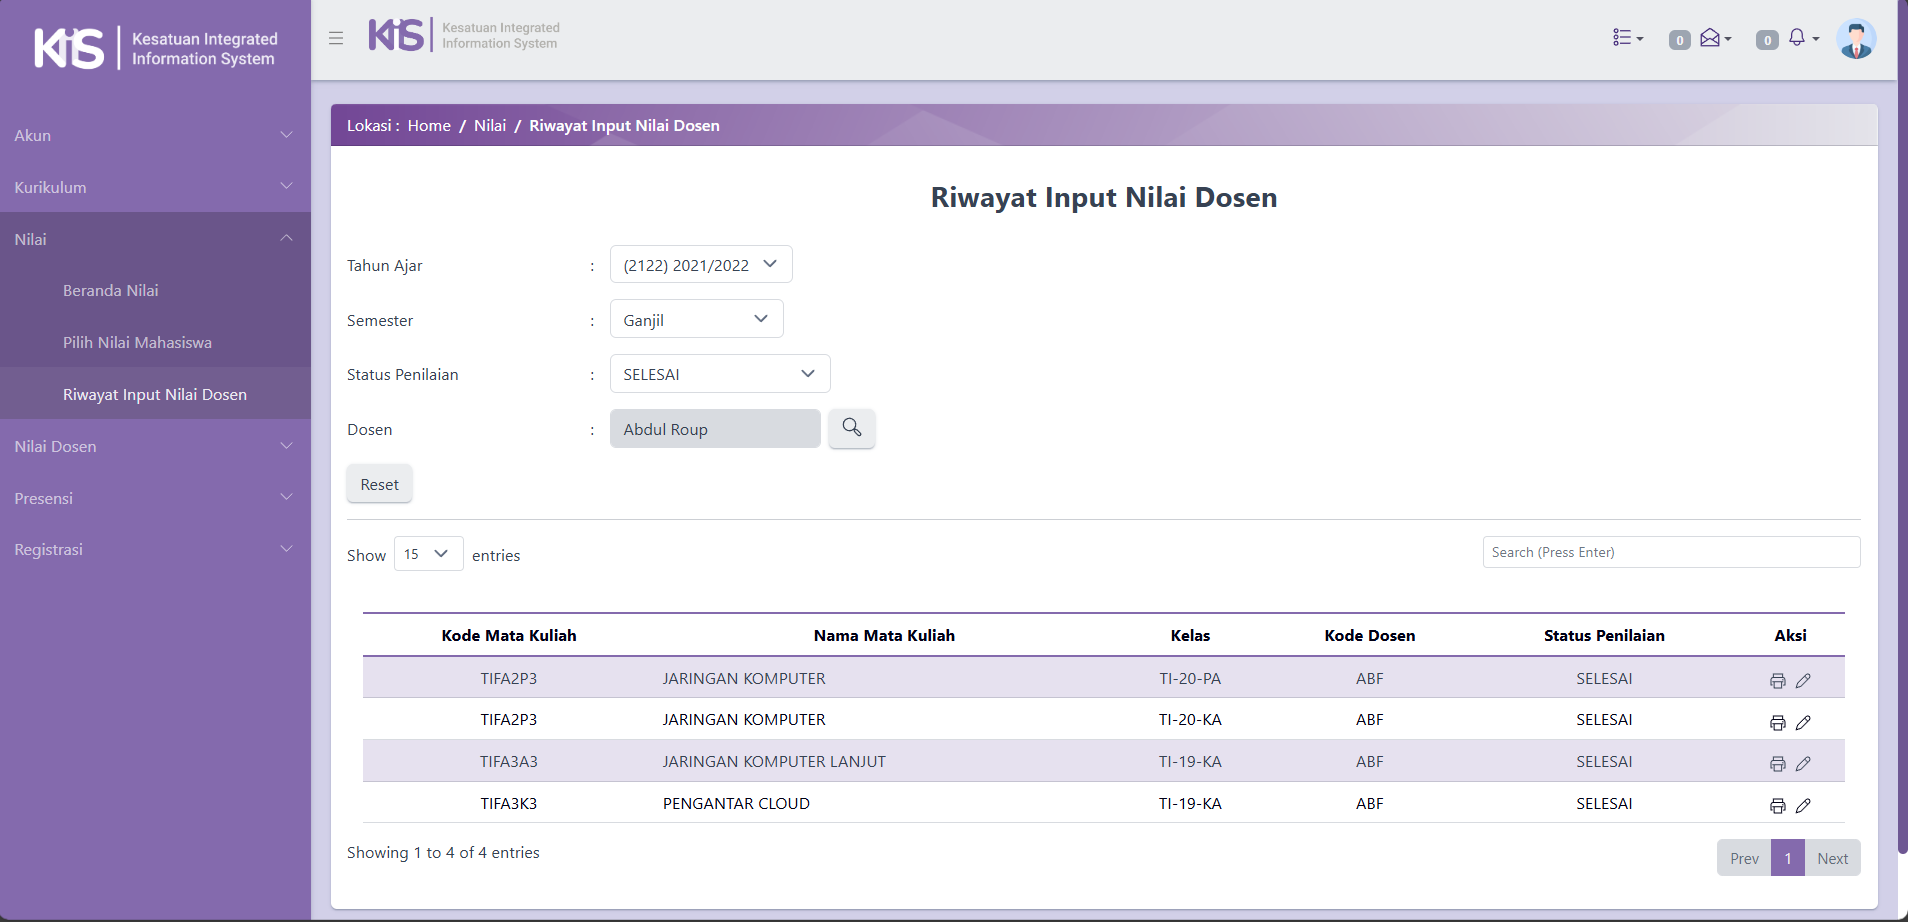Image resolution: width=1908 pixels, height=922 pixels.
Task: Edit the TI-20-KA Jaringan Komputer row
Action: (x=1803, y=722)
